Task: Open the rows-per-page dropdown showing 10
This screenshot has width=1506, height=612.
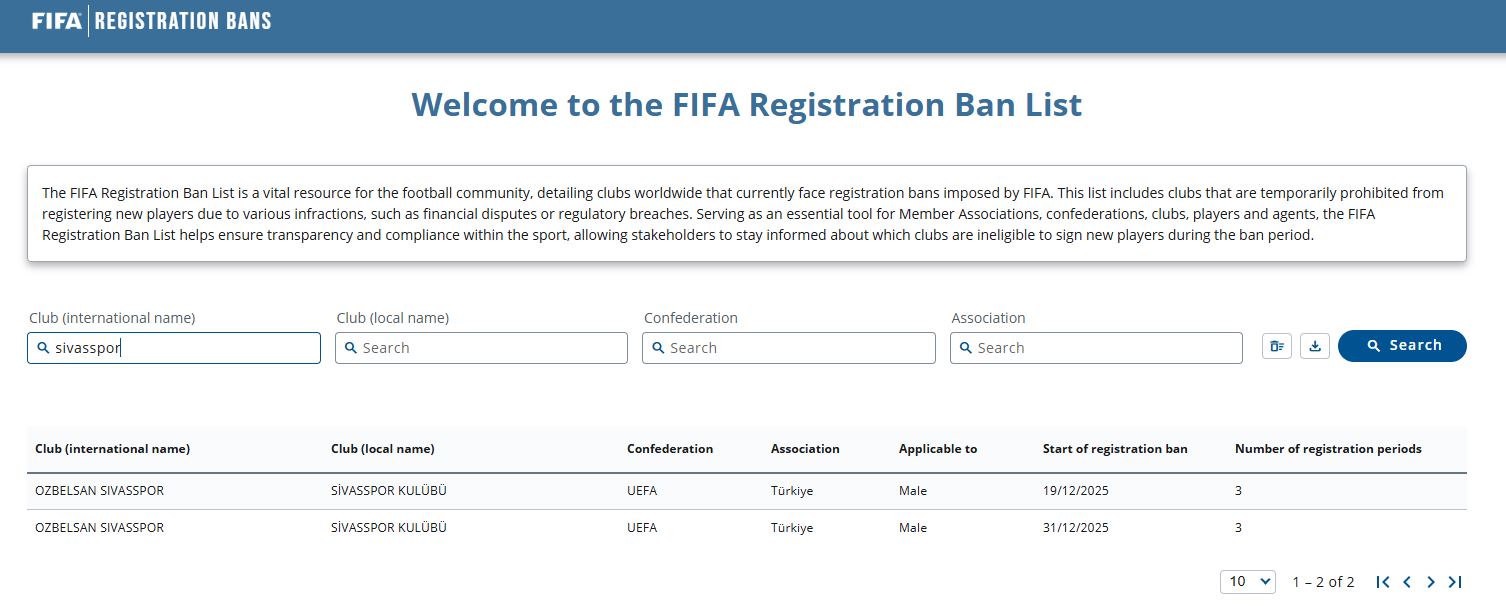Action: 1247,581
